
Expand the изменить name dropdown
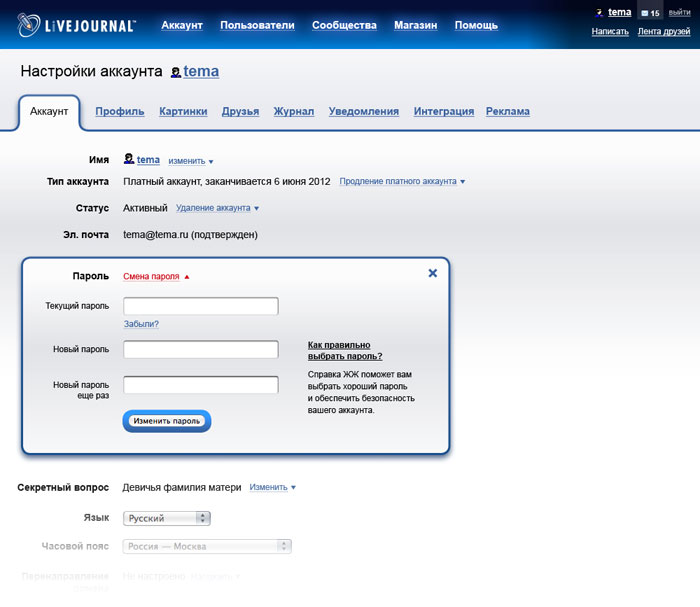point(191,161)
